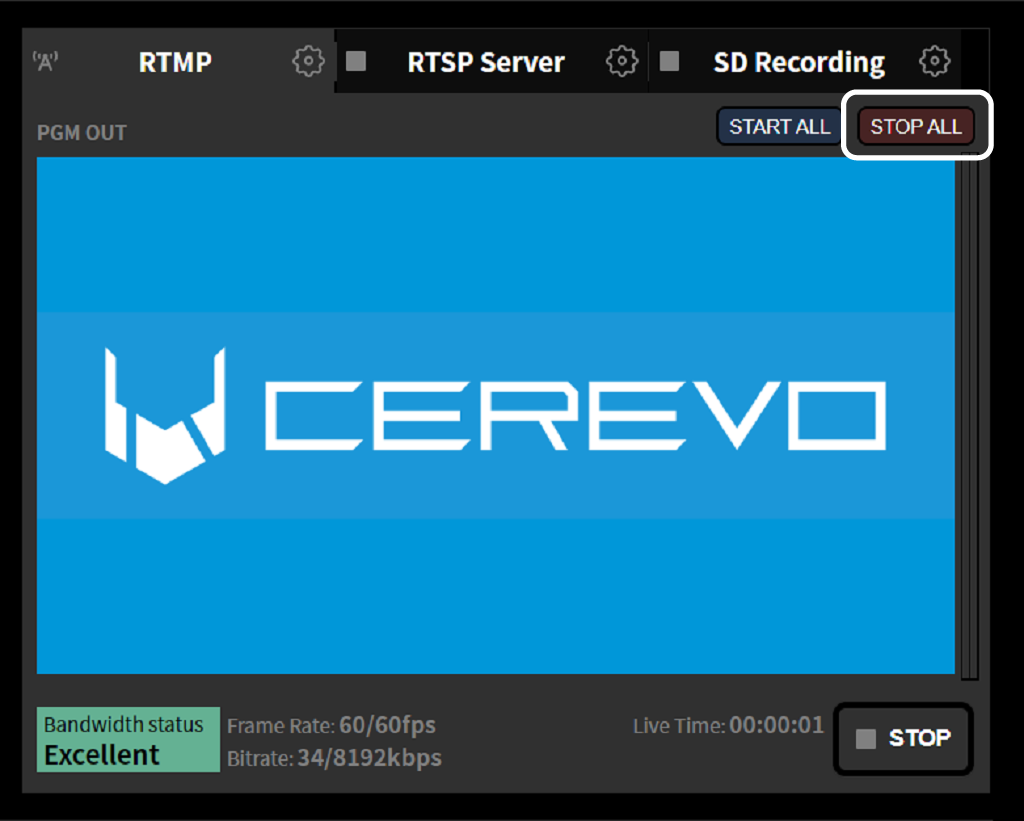Screen dimensions: 1024x821
Task: Stop the RTMP stream with STOP button
Action: pos(903,739)
